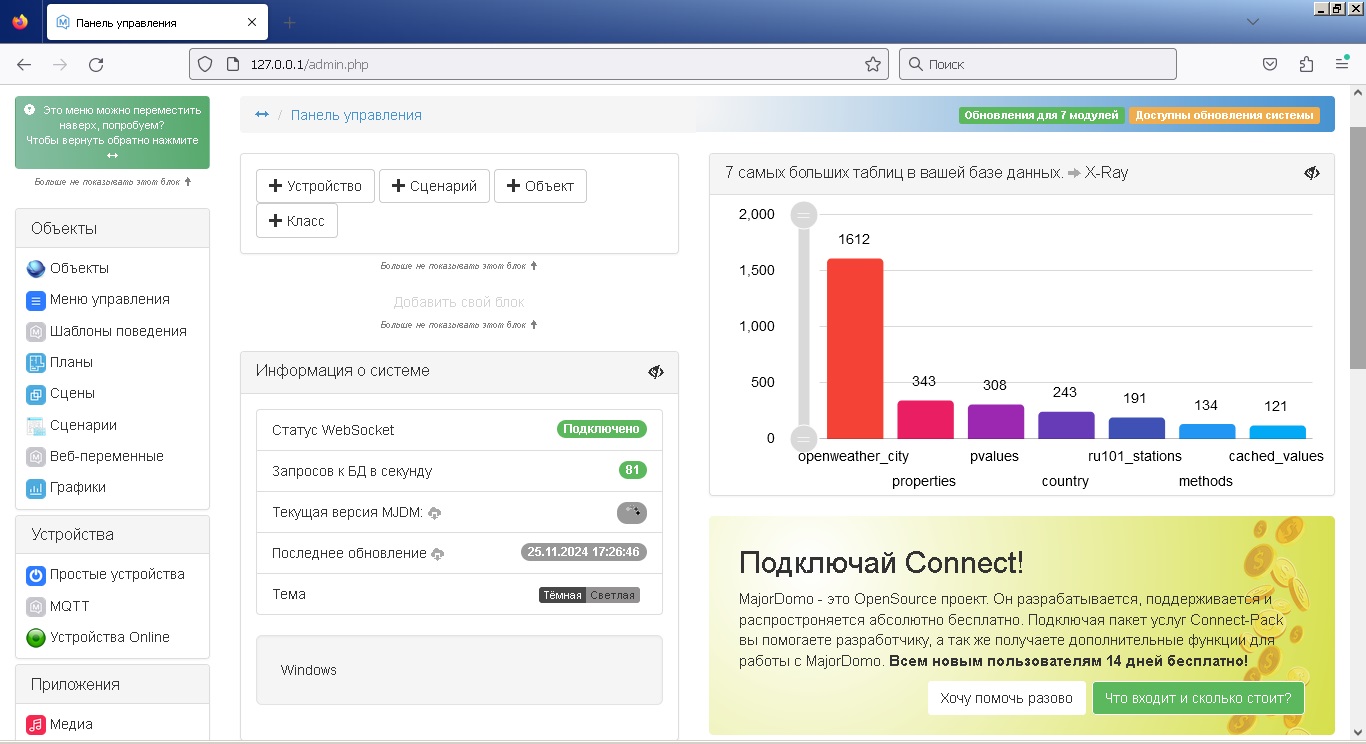Hide the Информация о системе block
The width and height of the screenshot is (1366, 744).
coord(656,372)
